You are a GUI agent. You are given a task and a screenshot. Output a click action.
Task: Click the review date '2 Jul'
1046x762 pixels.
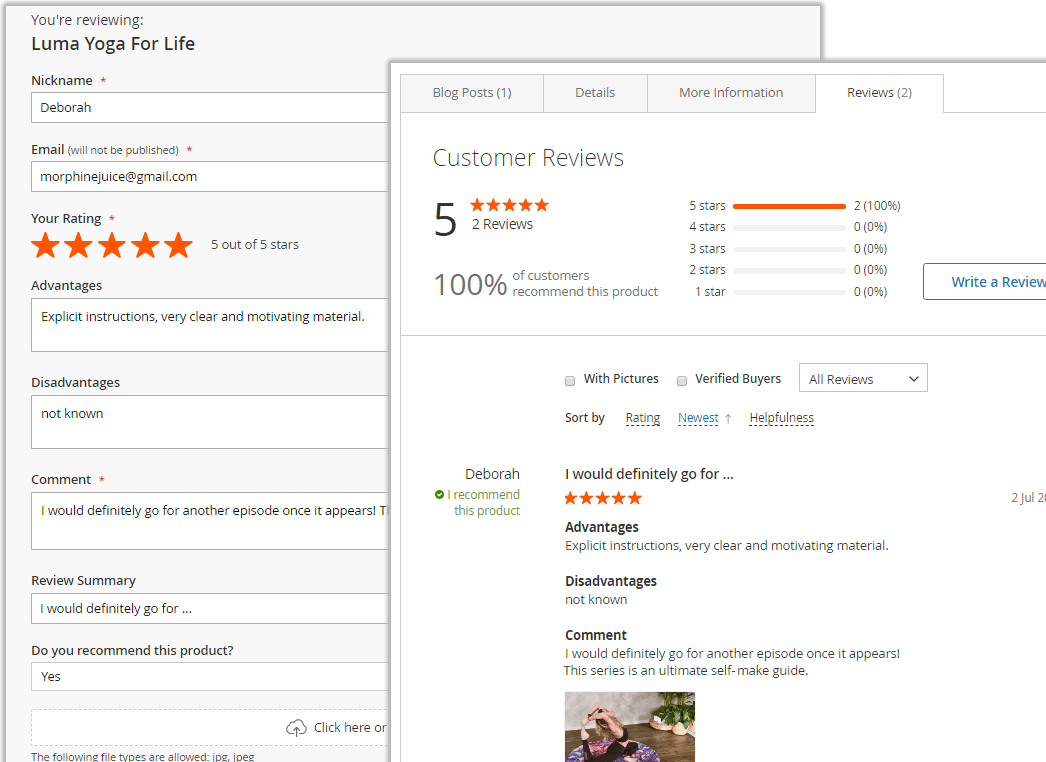(x=1028, y=498)
